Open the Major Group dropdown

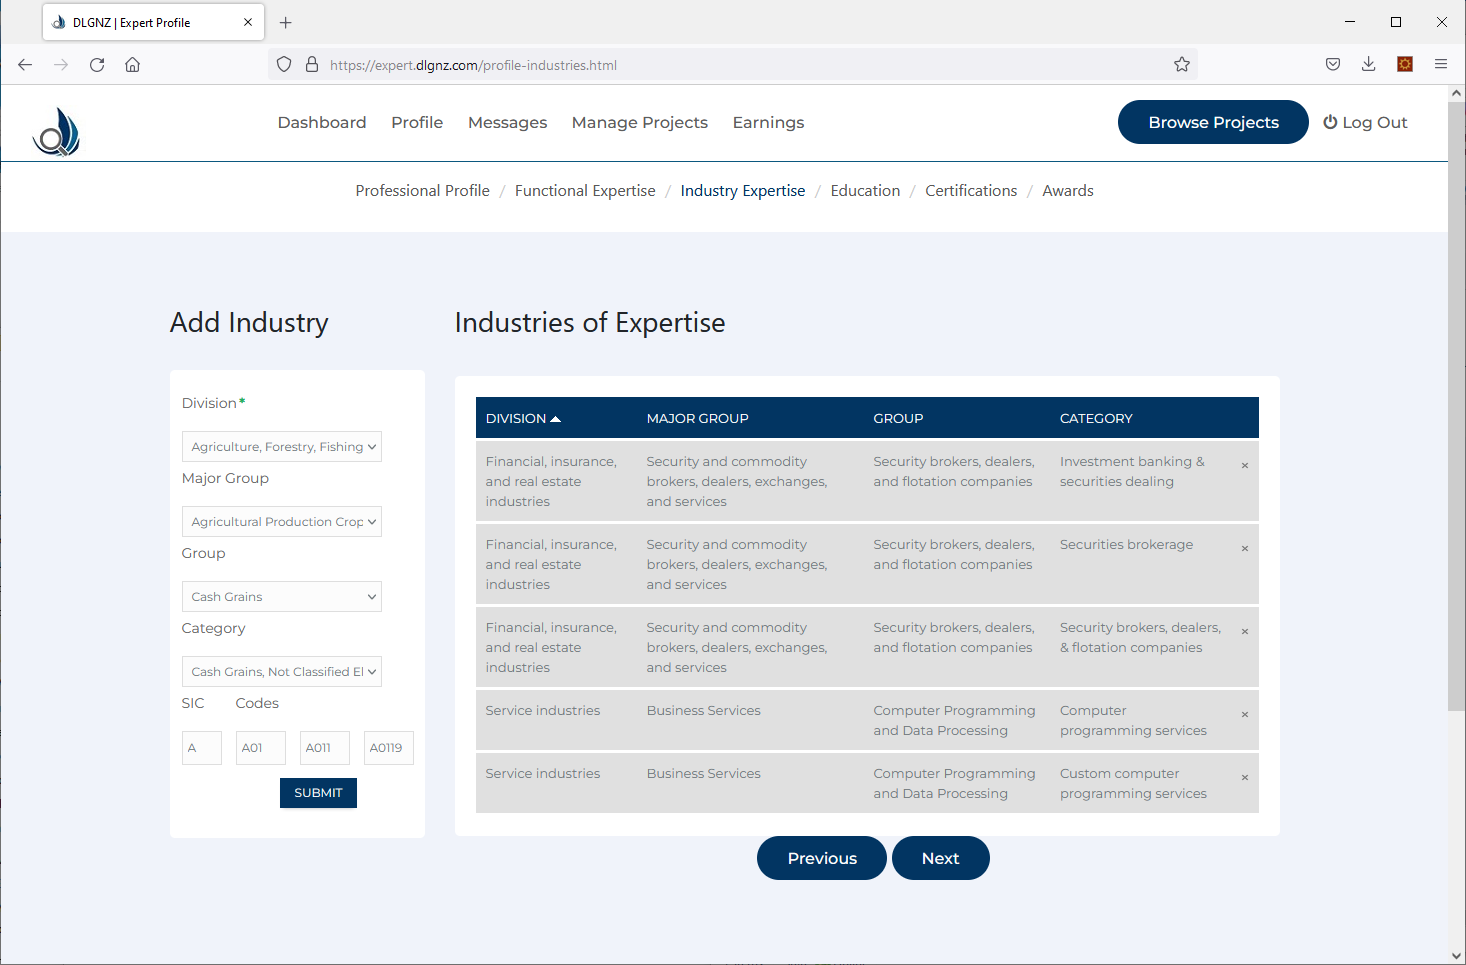tap(282, 522)
